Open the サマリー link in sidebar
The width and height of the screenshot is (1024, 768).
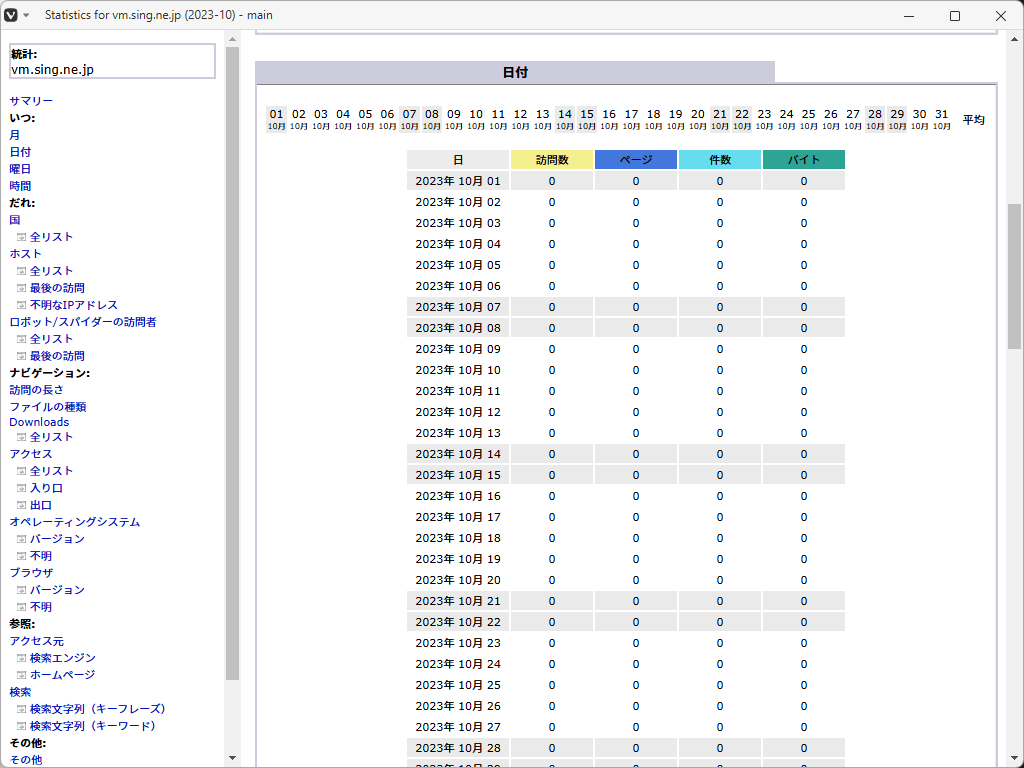tap(31, 101)
